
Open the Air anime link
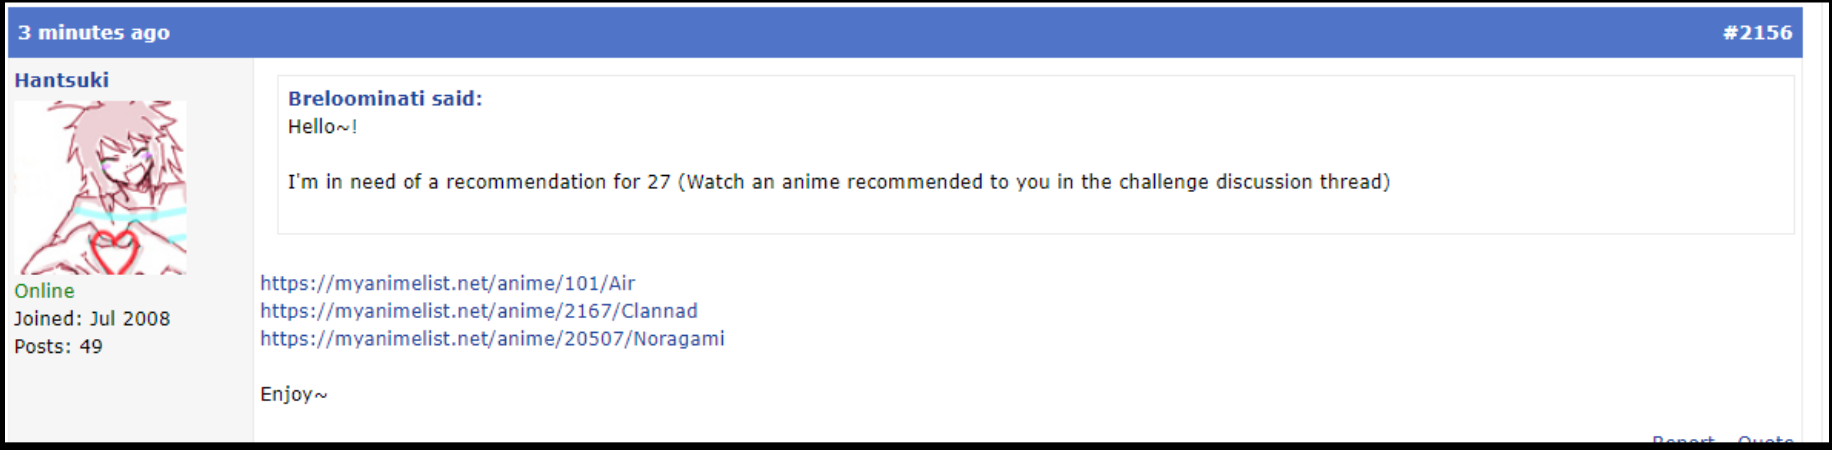click(x=447, y=283)
